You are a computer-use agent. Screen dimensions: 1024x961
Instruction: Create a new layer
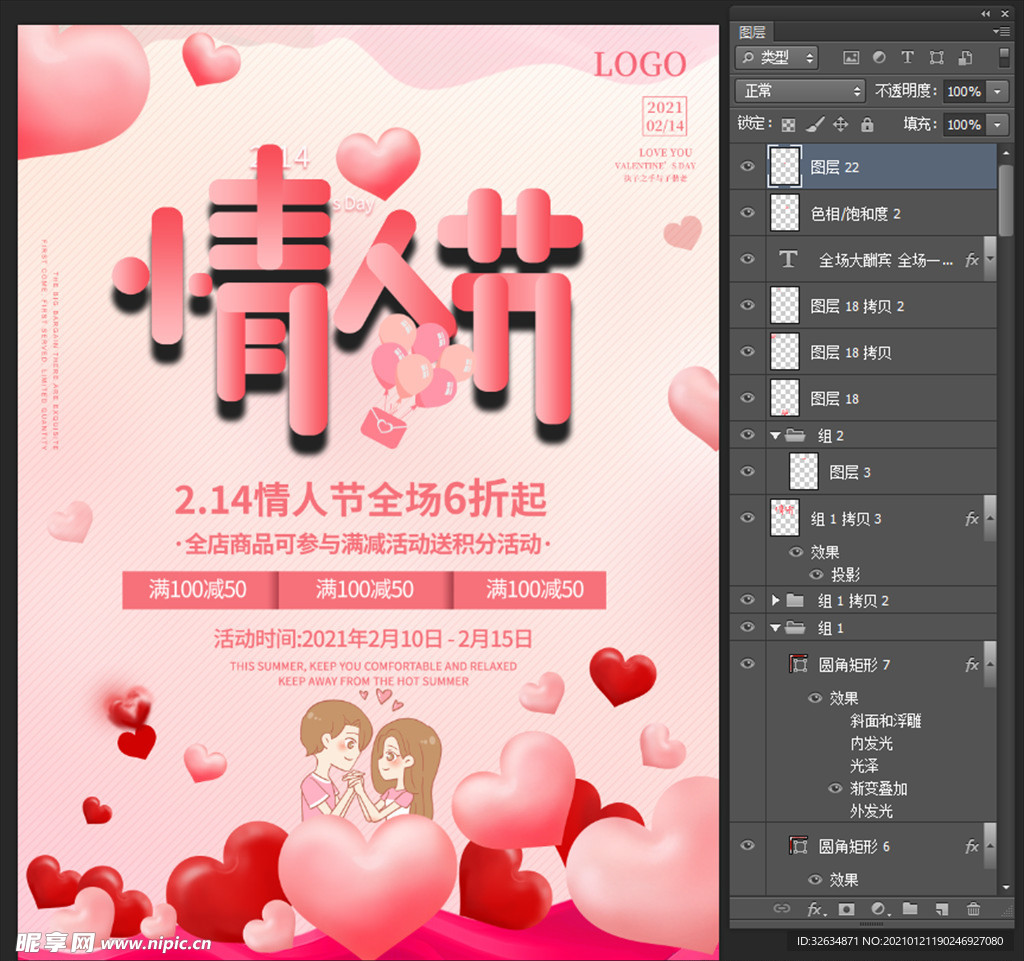pos(941,909)
